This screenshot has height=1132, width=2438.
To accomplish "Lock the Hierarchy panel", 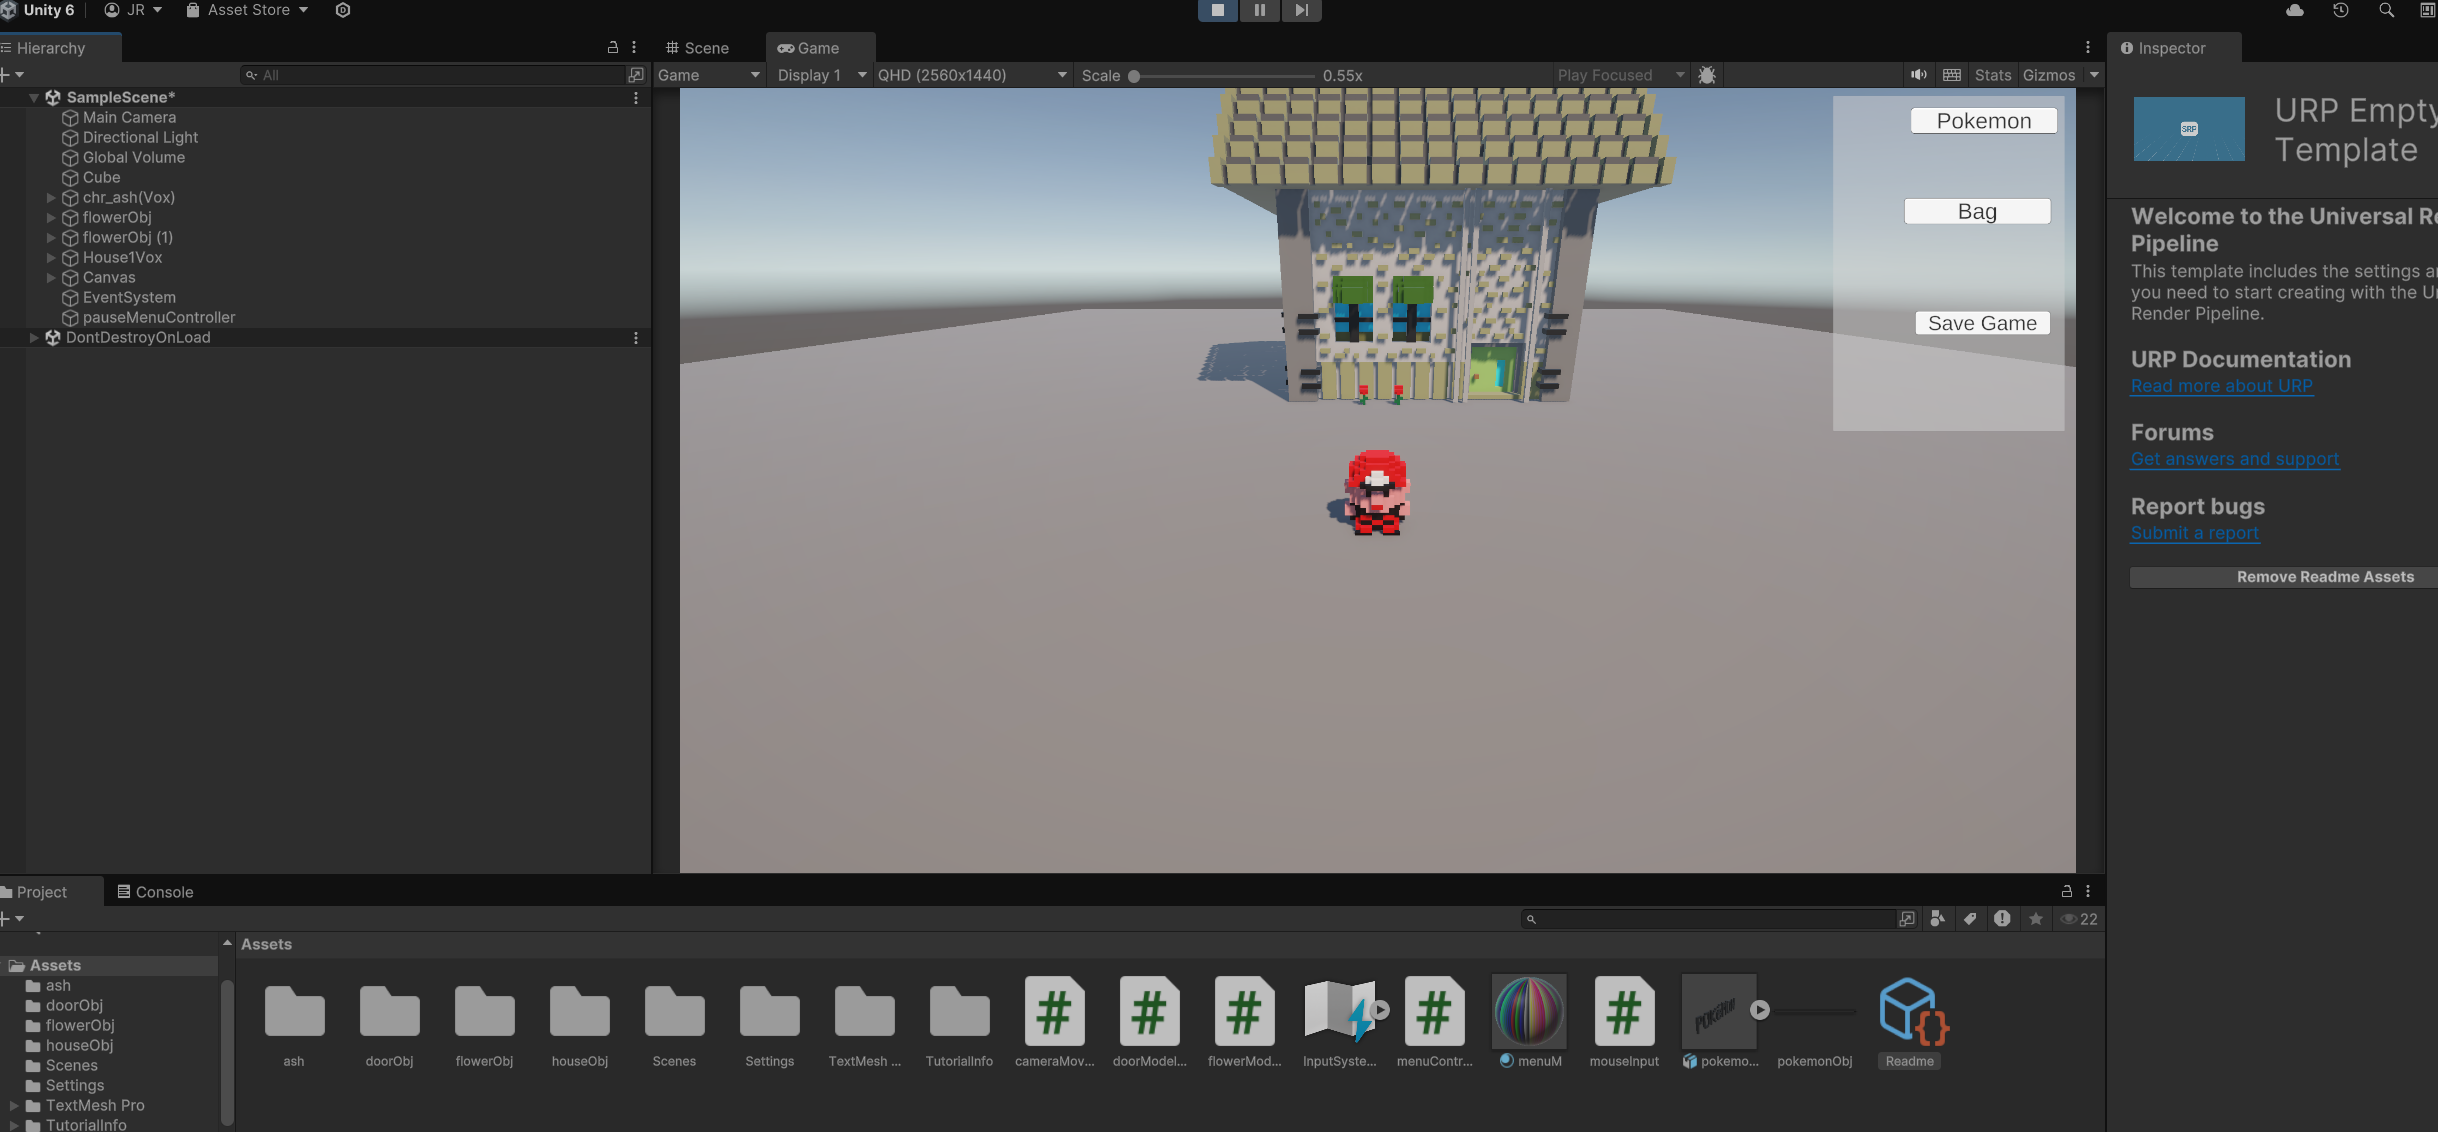I will click(613, 47).
